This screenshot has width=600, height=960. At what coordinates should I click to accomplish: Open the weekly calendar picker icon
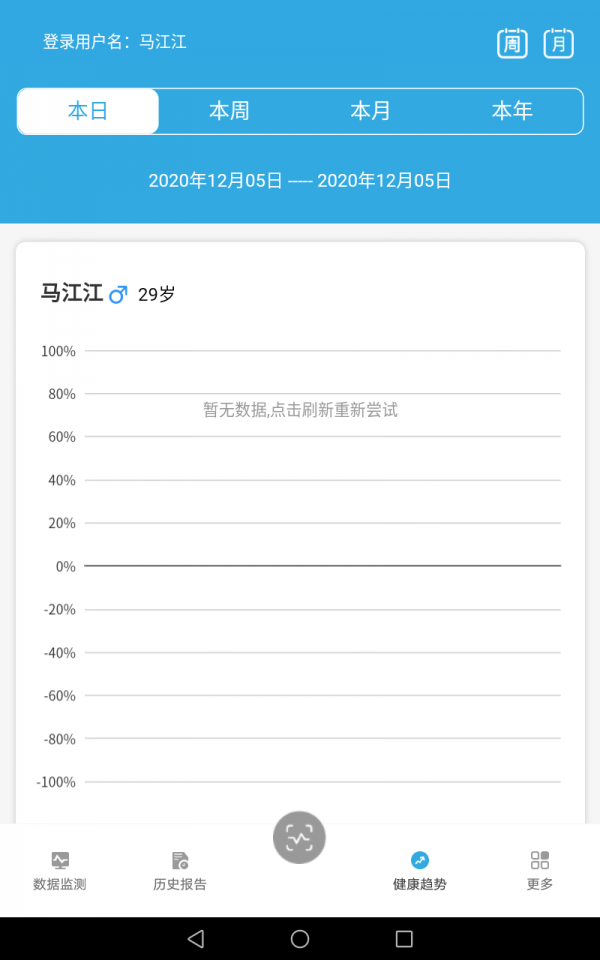point(512,43)
